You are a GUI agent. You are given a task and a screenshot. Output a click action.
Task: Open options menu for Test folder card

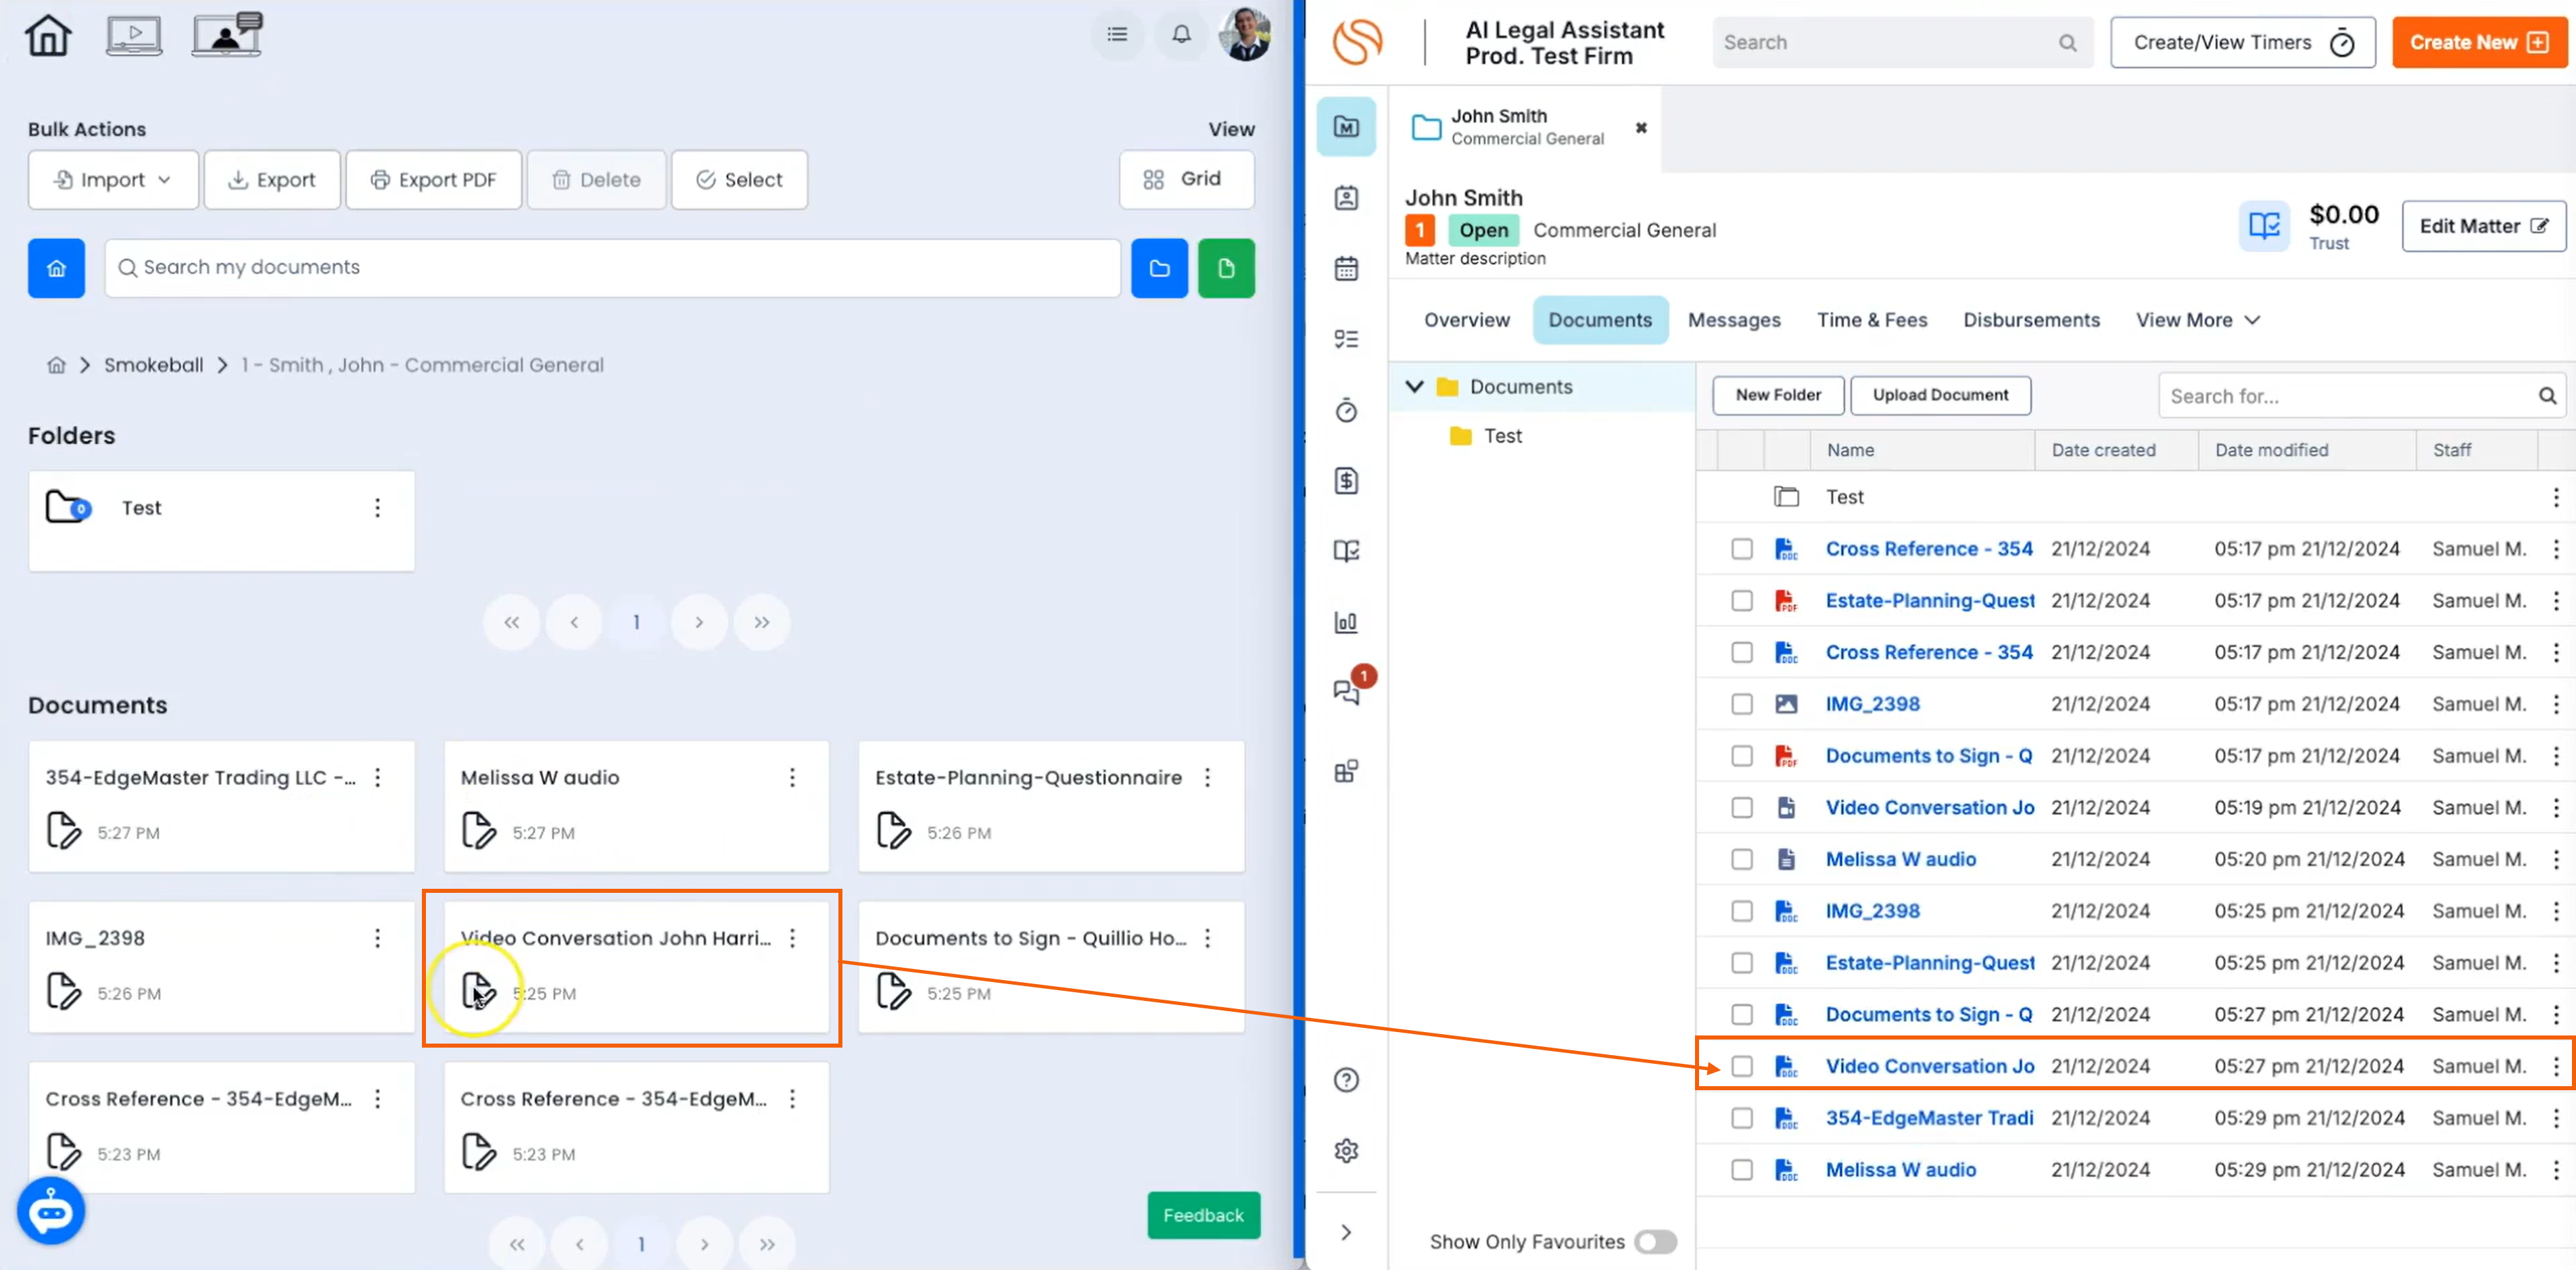click(377, 508)
